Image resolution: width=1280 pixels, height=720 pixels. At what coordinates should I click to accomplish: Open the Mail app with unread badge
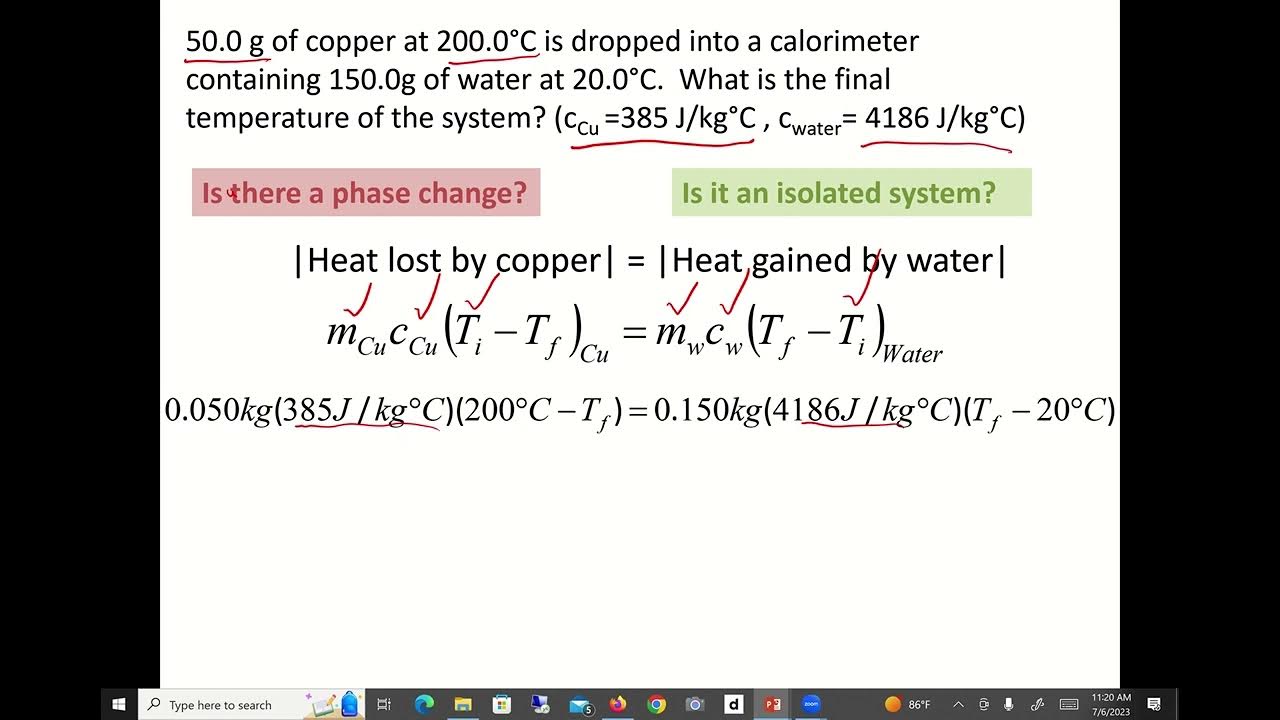click(x=579, y=704)
